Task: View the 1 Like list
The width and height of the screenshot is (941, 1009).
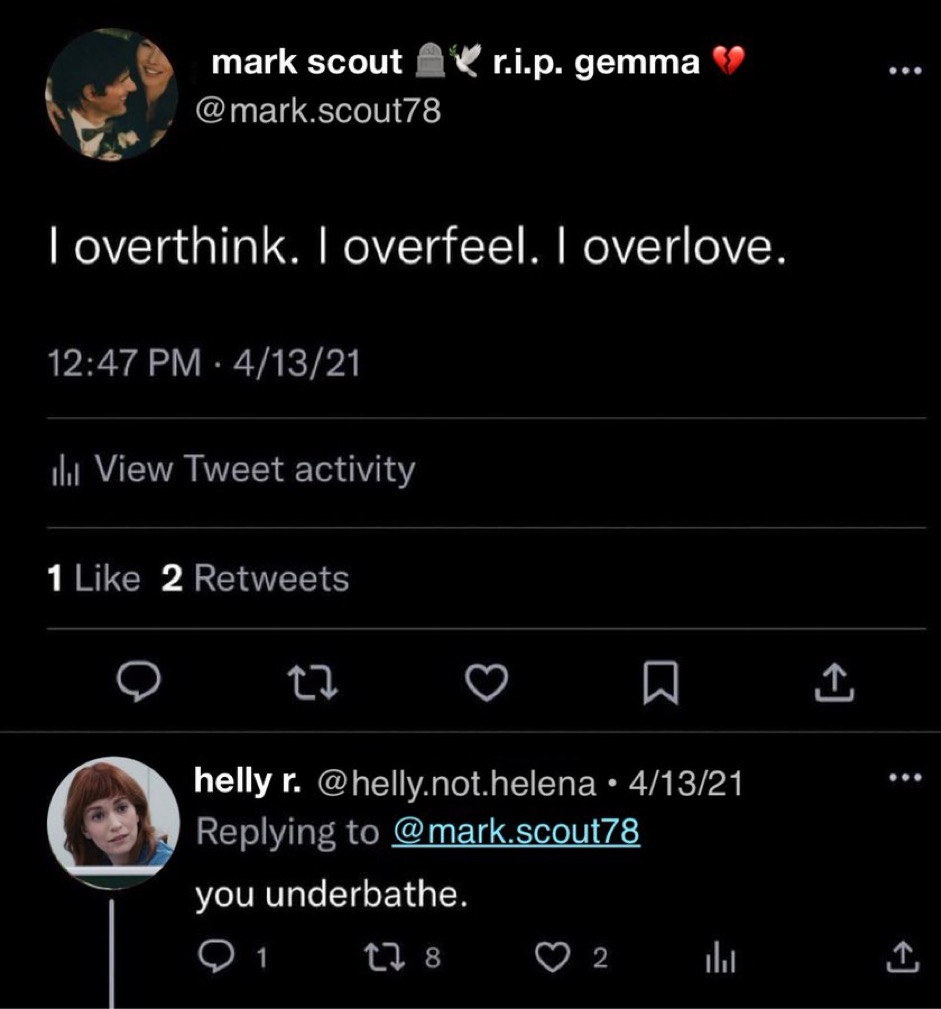Action: pos(94,579)
